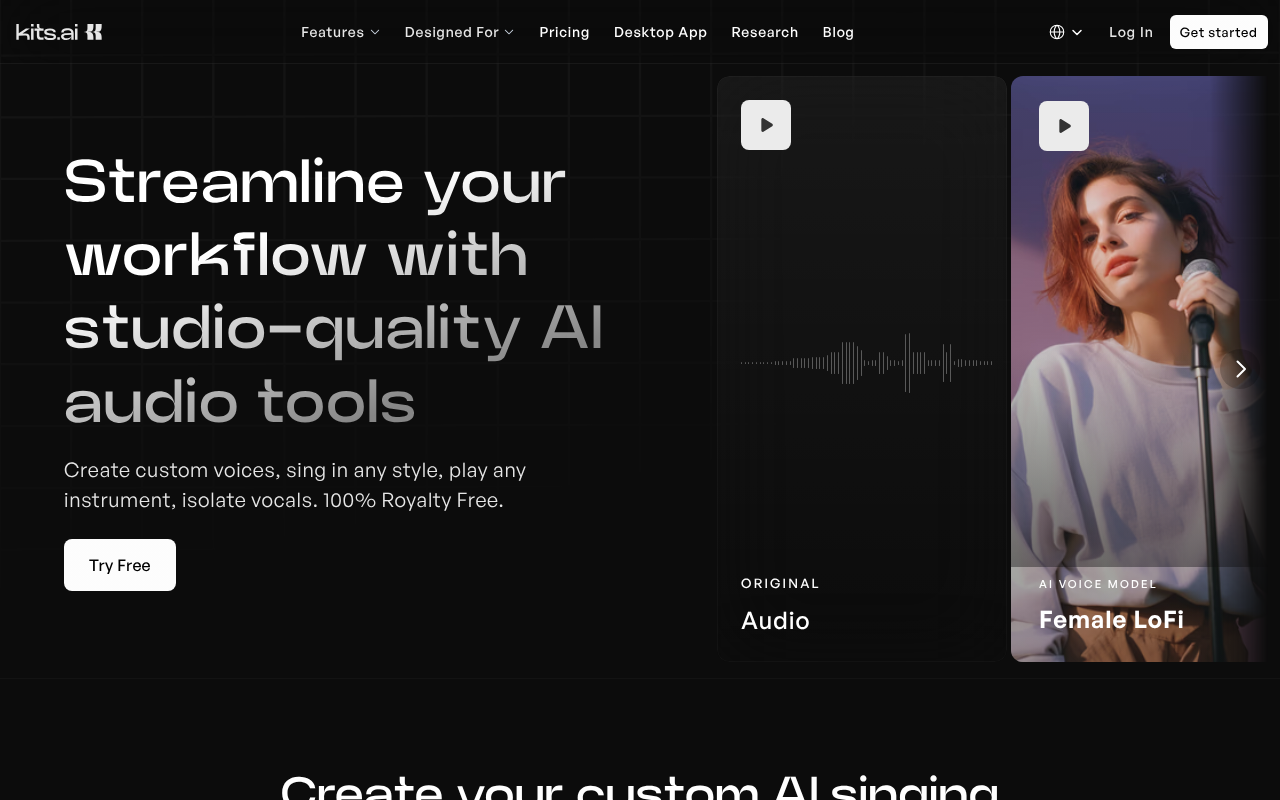The height and width of the screenshot is (800, 1280).
Task: Click the Female LoFi model name
Action: tap(1111, 620)
